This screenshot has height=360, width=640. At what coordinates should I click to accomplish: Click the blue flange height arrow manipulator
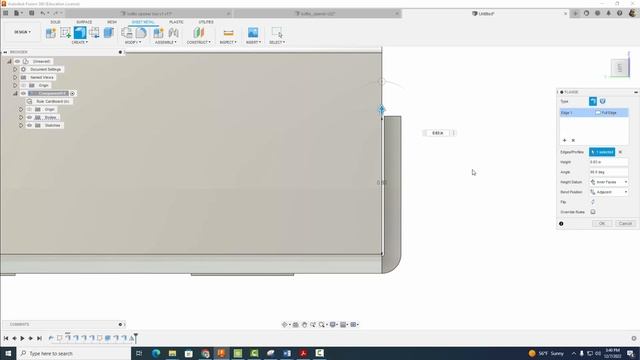click(x=382, y=109)
